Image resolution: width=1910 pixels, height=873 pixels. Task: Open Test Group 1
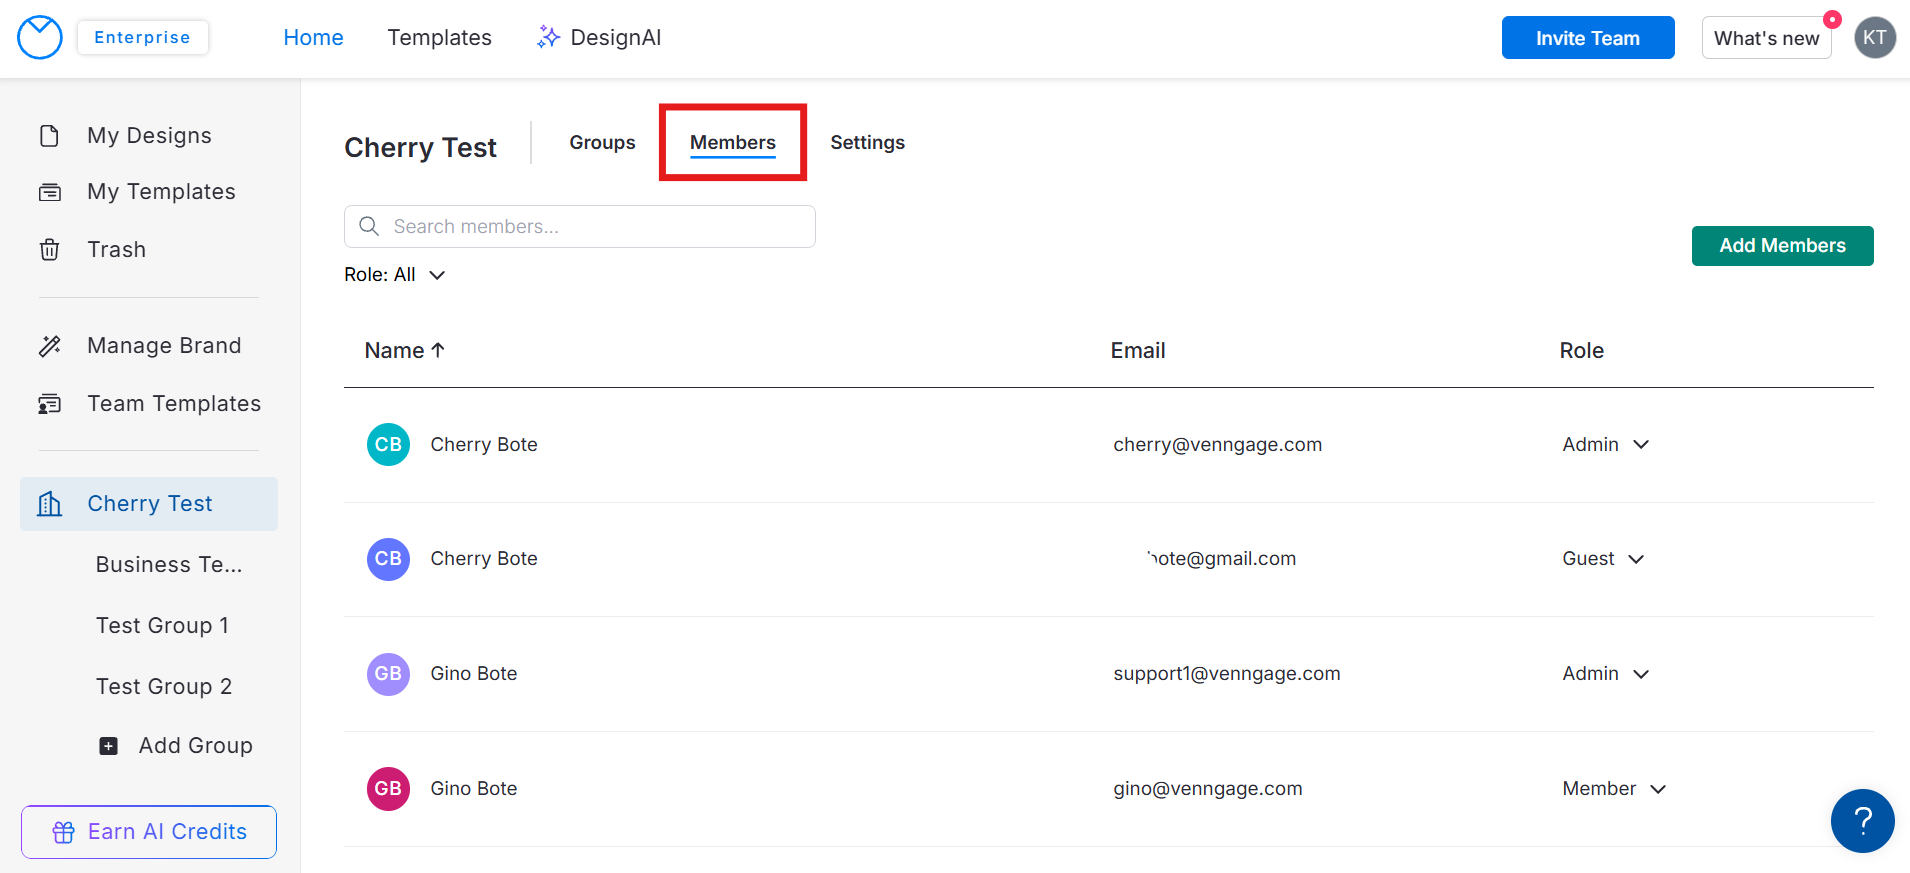point(163,626)
